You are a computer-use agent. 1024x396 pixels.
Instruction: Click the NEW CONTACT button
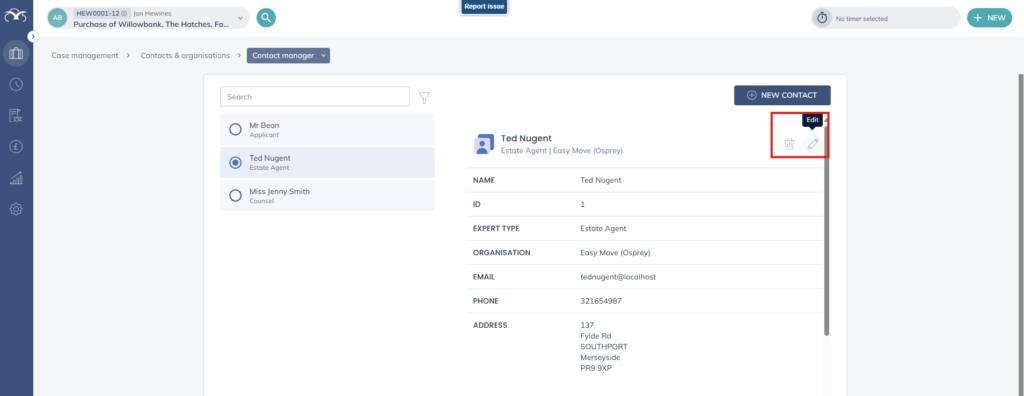pos(782,95)
